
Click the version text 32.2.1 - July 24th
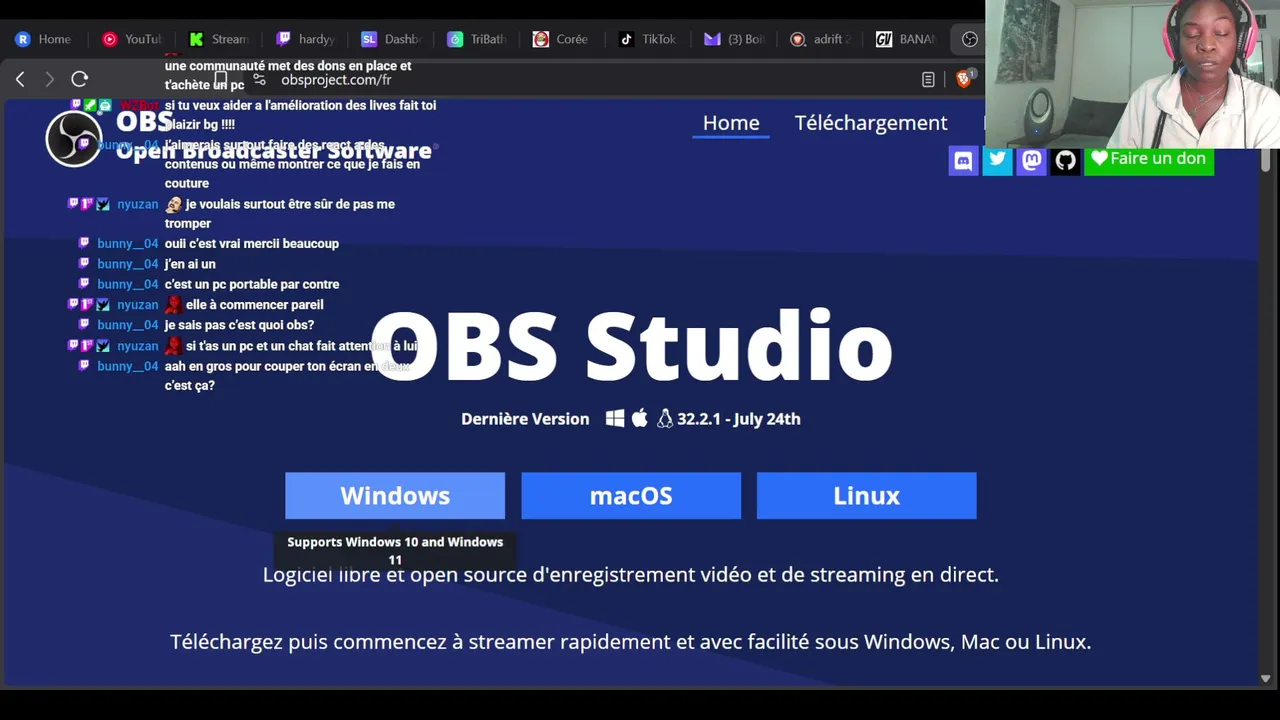pyautogui.click(x=739, y=419)
